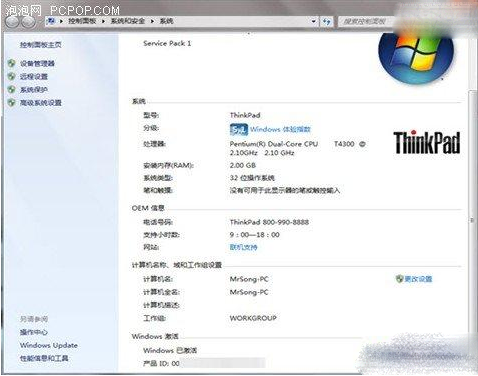478x376 pixels.
Task: Click the forward navigation button
Action: [x=28, y=22]
